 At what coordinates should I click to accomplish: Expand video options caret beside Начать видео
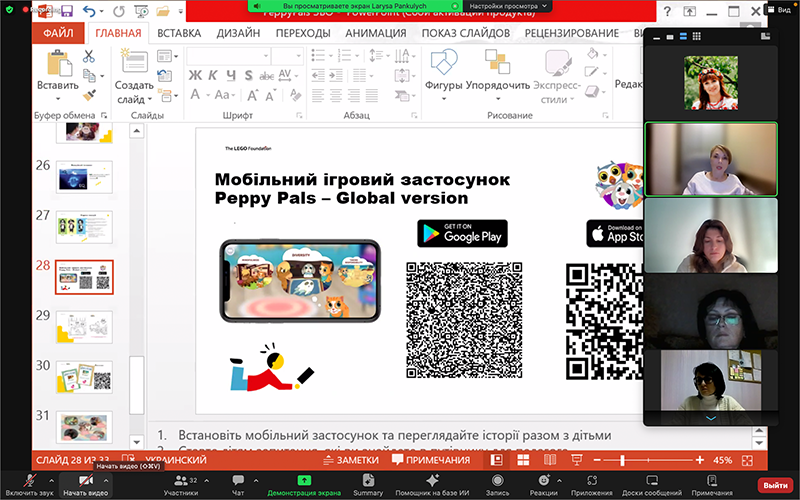point(106,480)
